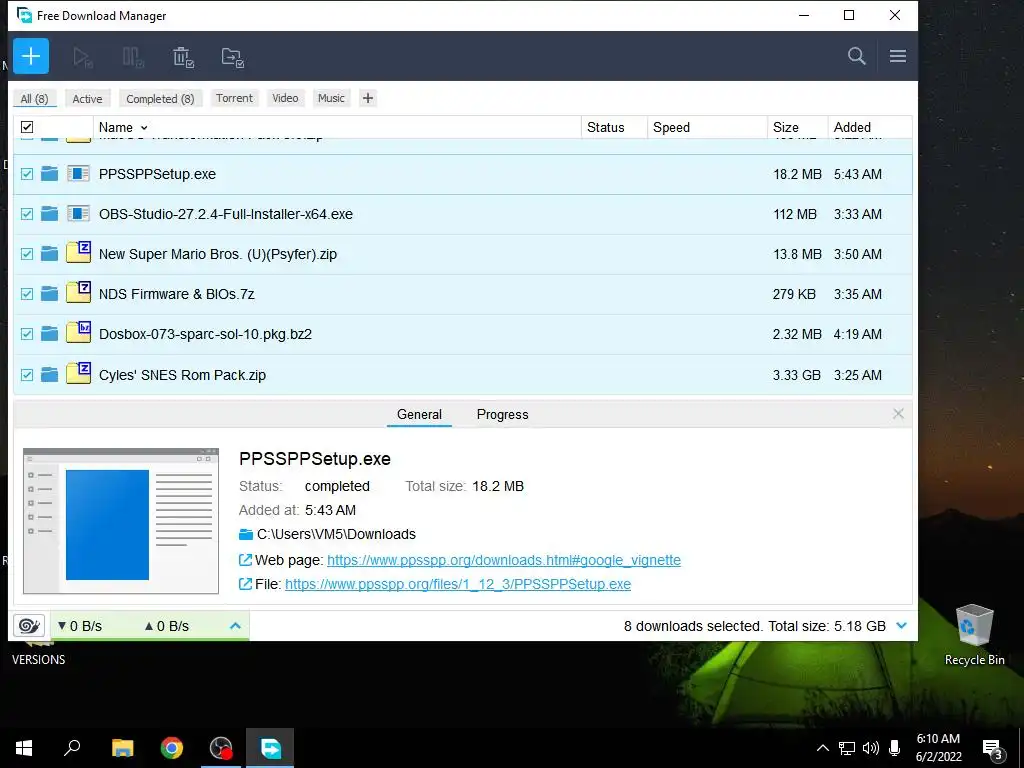Open folder icon for NDS Firmware & BIOs row

coord(50,294)
